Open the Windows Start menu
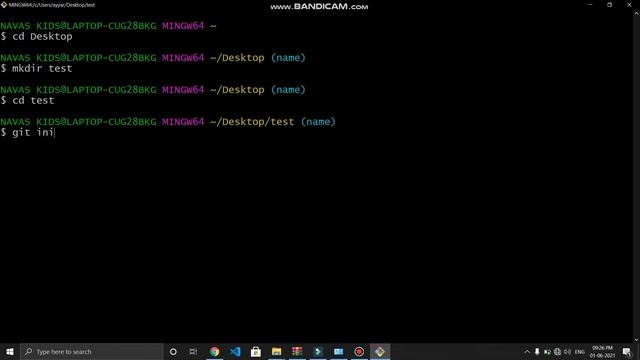The height and width of the screenshot is (360, 640). [x=10, y=351]
